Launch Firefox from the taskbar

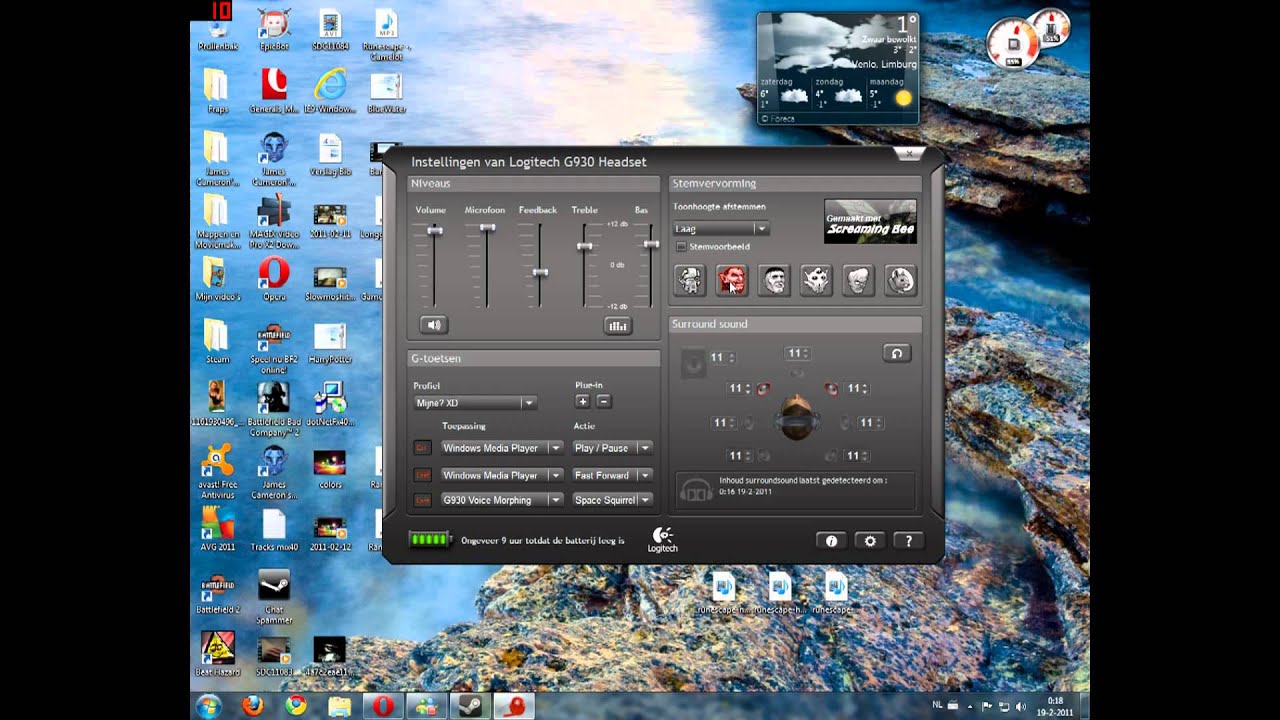[x=253, y=706]
